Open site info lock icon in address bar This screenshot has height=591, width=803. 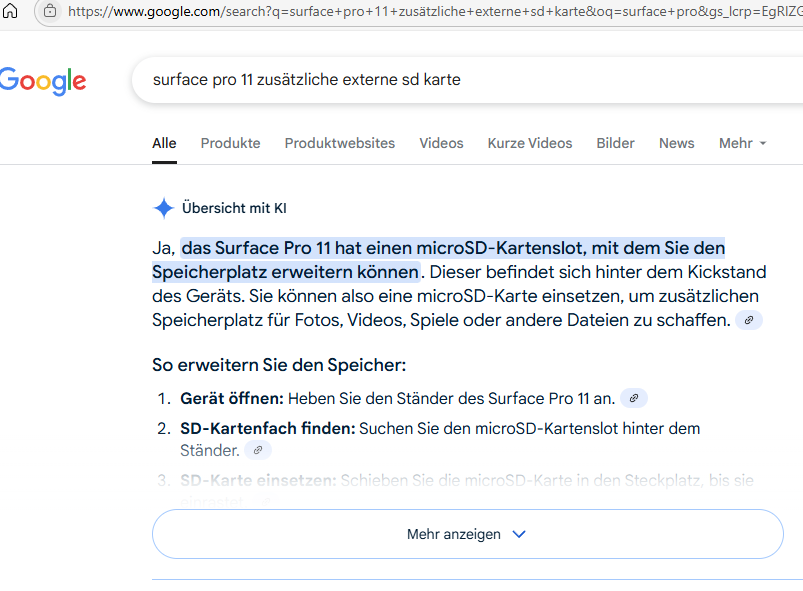[50, 10]
